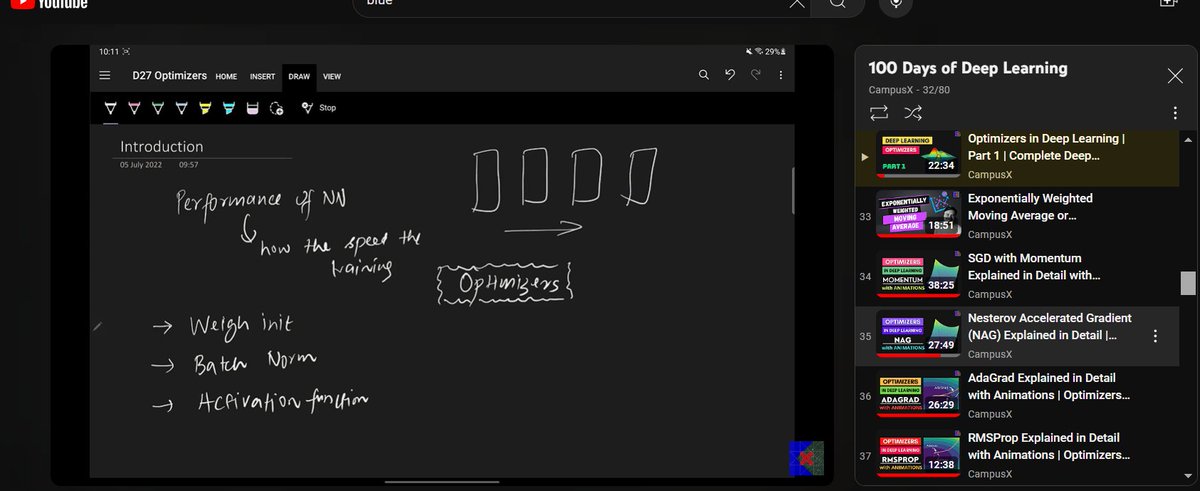The width and height of the screenshot is (1200, 491).
Task: Click the playlist panel scrollbar thumb
Action: pos(1187,283)
